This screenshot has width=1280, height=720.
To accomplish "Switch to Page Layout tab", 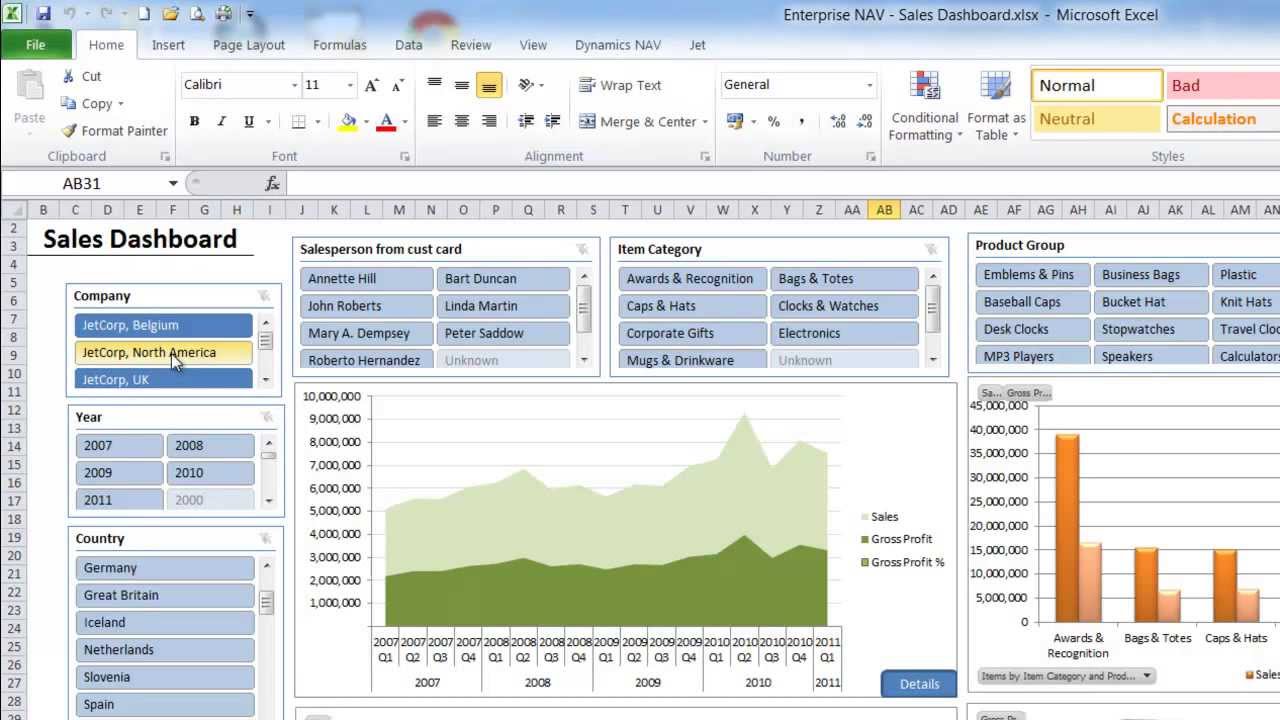I will coord(249,45).
